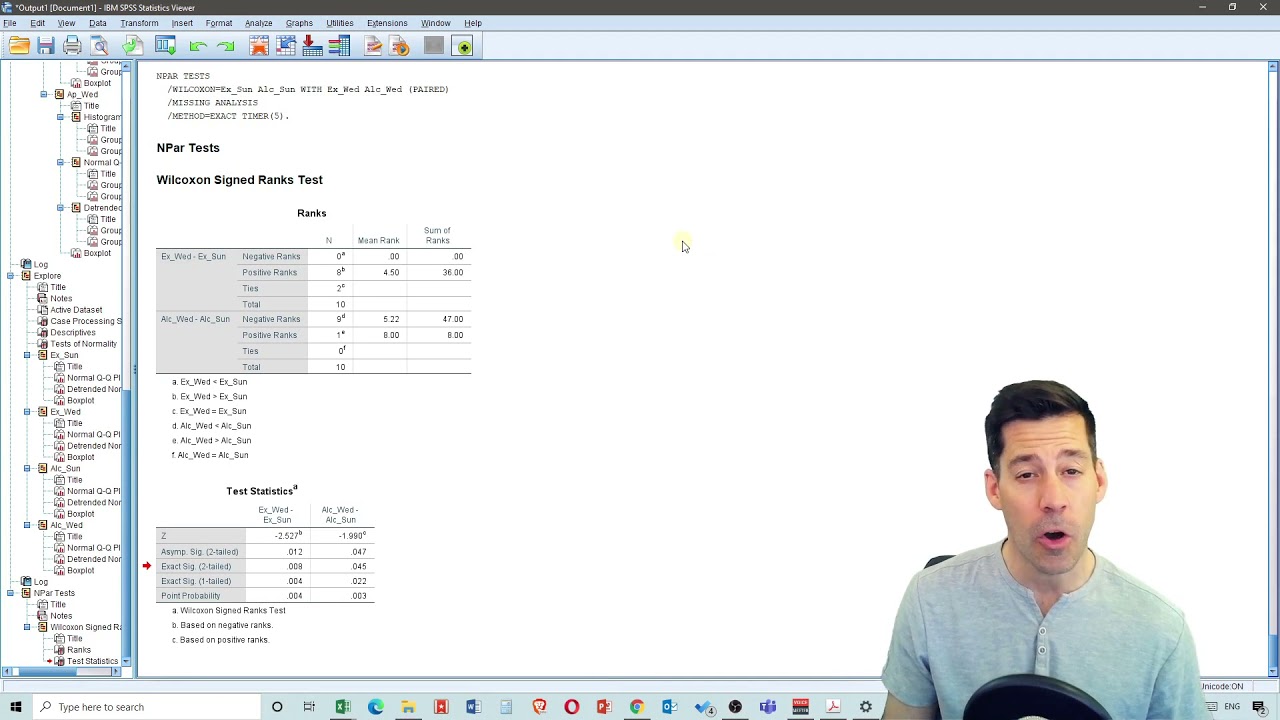Open the Analyze menu
1280x720 pixels.
258,23
